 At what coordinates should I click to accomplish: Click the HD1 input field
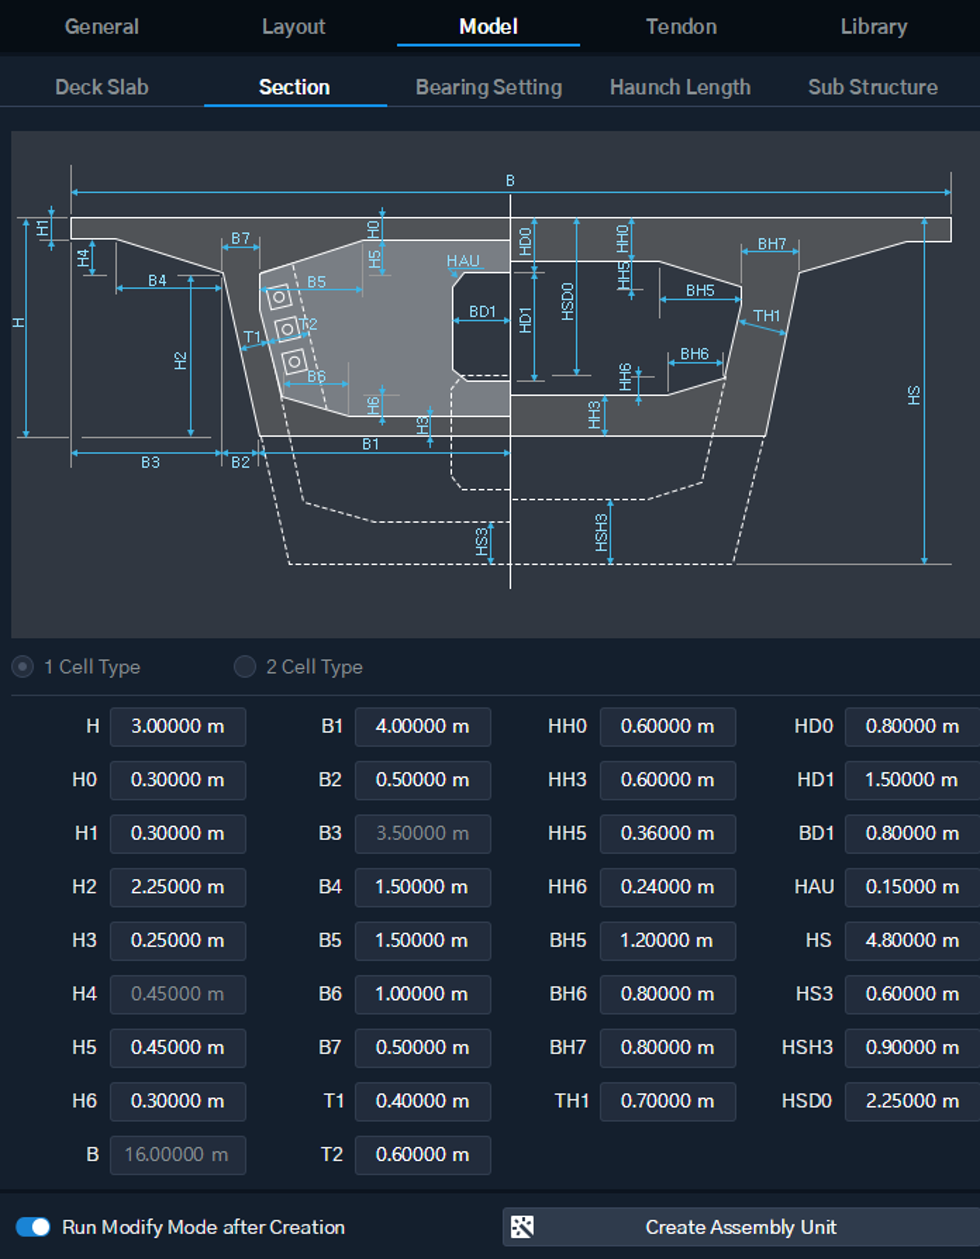point(912,780)
